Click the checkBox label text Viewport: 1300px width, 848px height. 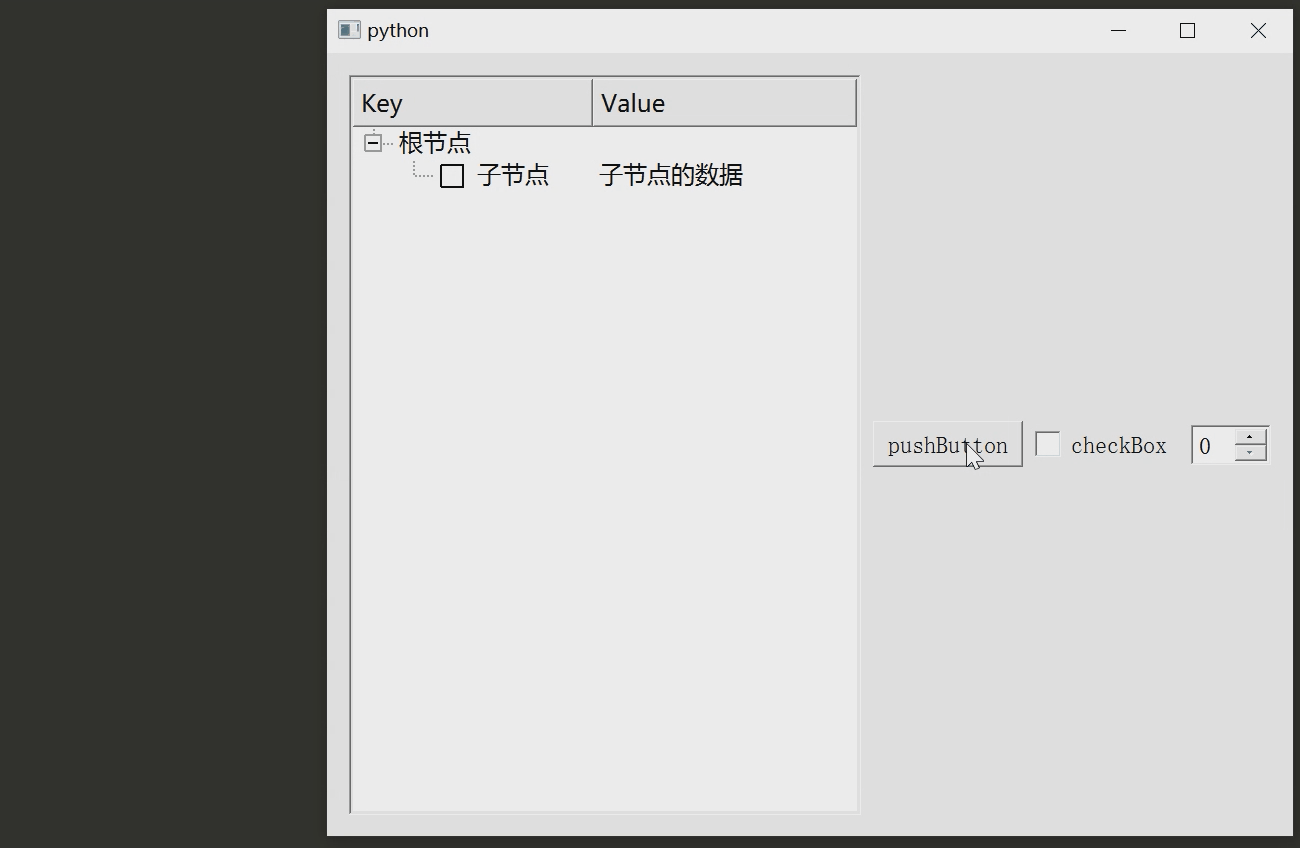point(1118,445)
